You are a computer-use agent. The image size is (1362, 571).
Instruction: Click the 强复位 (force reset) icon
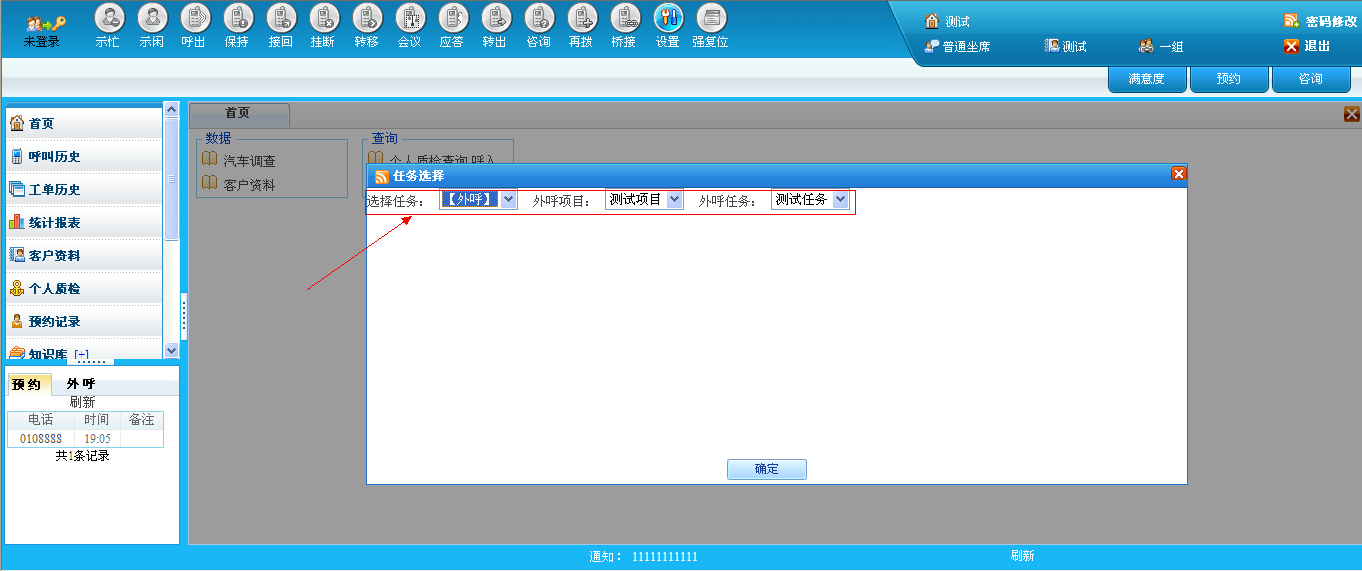click(x=710, y=18)
